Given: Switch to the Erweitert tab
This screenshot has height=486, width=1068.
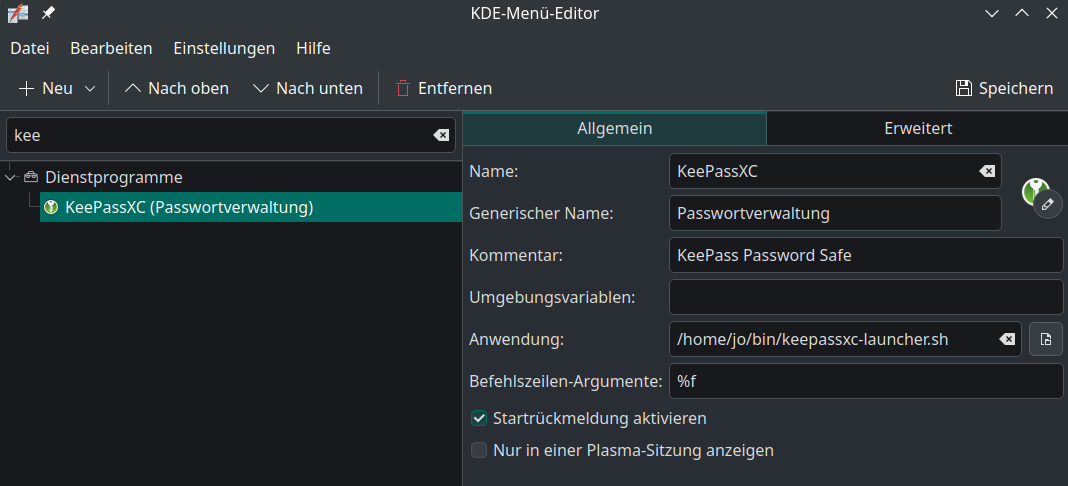Looking at the screenshot, I should click(x=917, y=128).
